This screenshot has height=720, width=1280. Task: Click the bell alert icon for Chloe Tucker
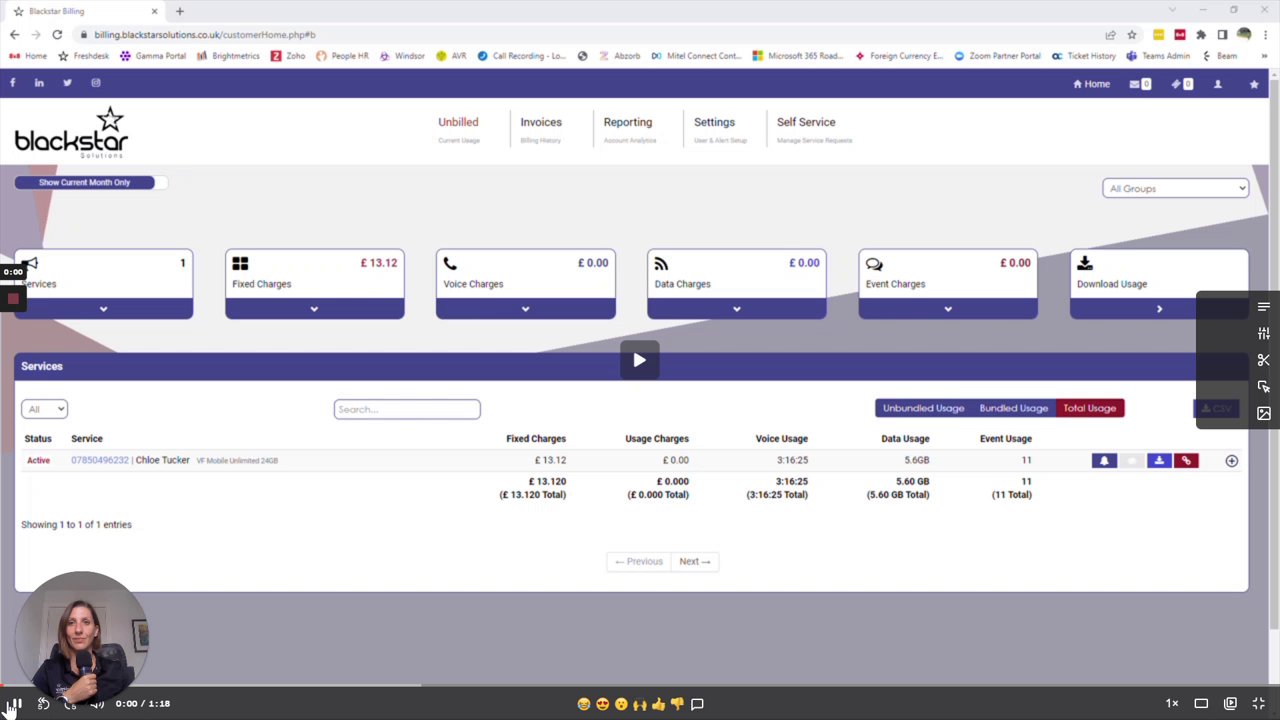[x=1104, y=461]
